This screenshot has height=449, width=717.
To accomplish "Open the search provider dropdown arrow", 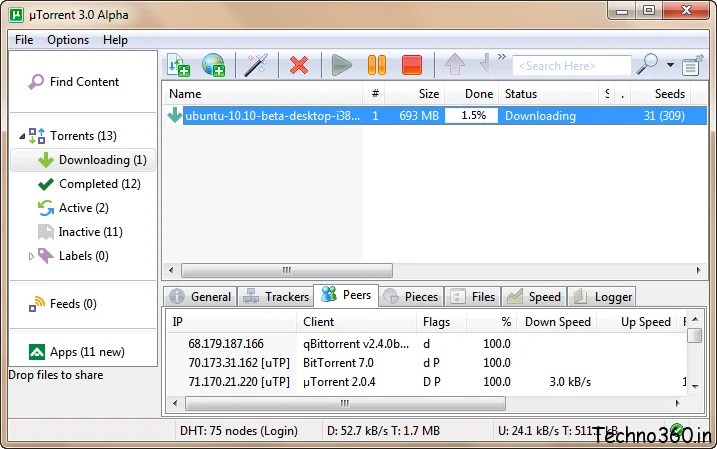I will point(670,65).
